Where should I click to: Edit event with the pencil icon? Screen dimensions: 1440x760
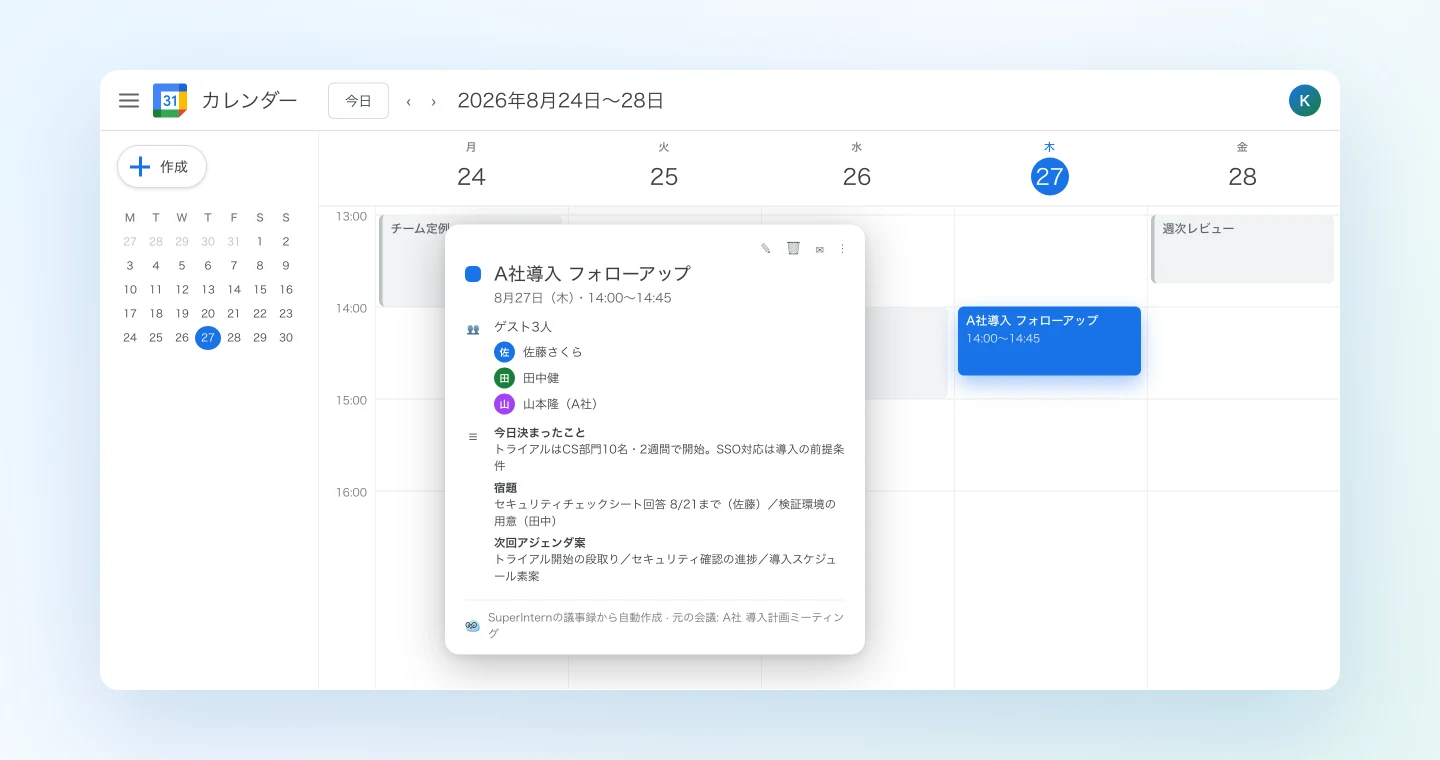tap(766, 248)
